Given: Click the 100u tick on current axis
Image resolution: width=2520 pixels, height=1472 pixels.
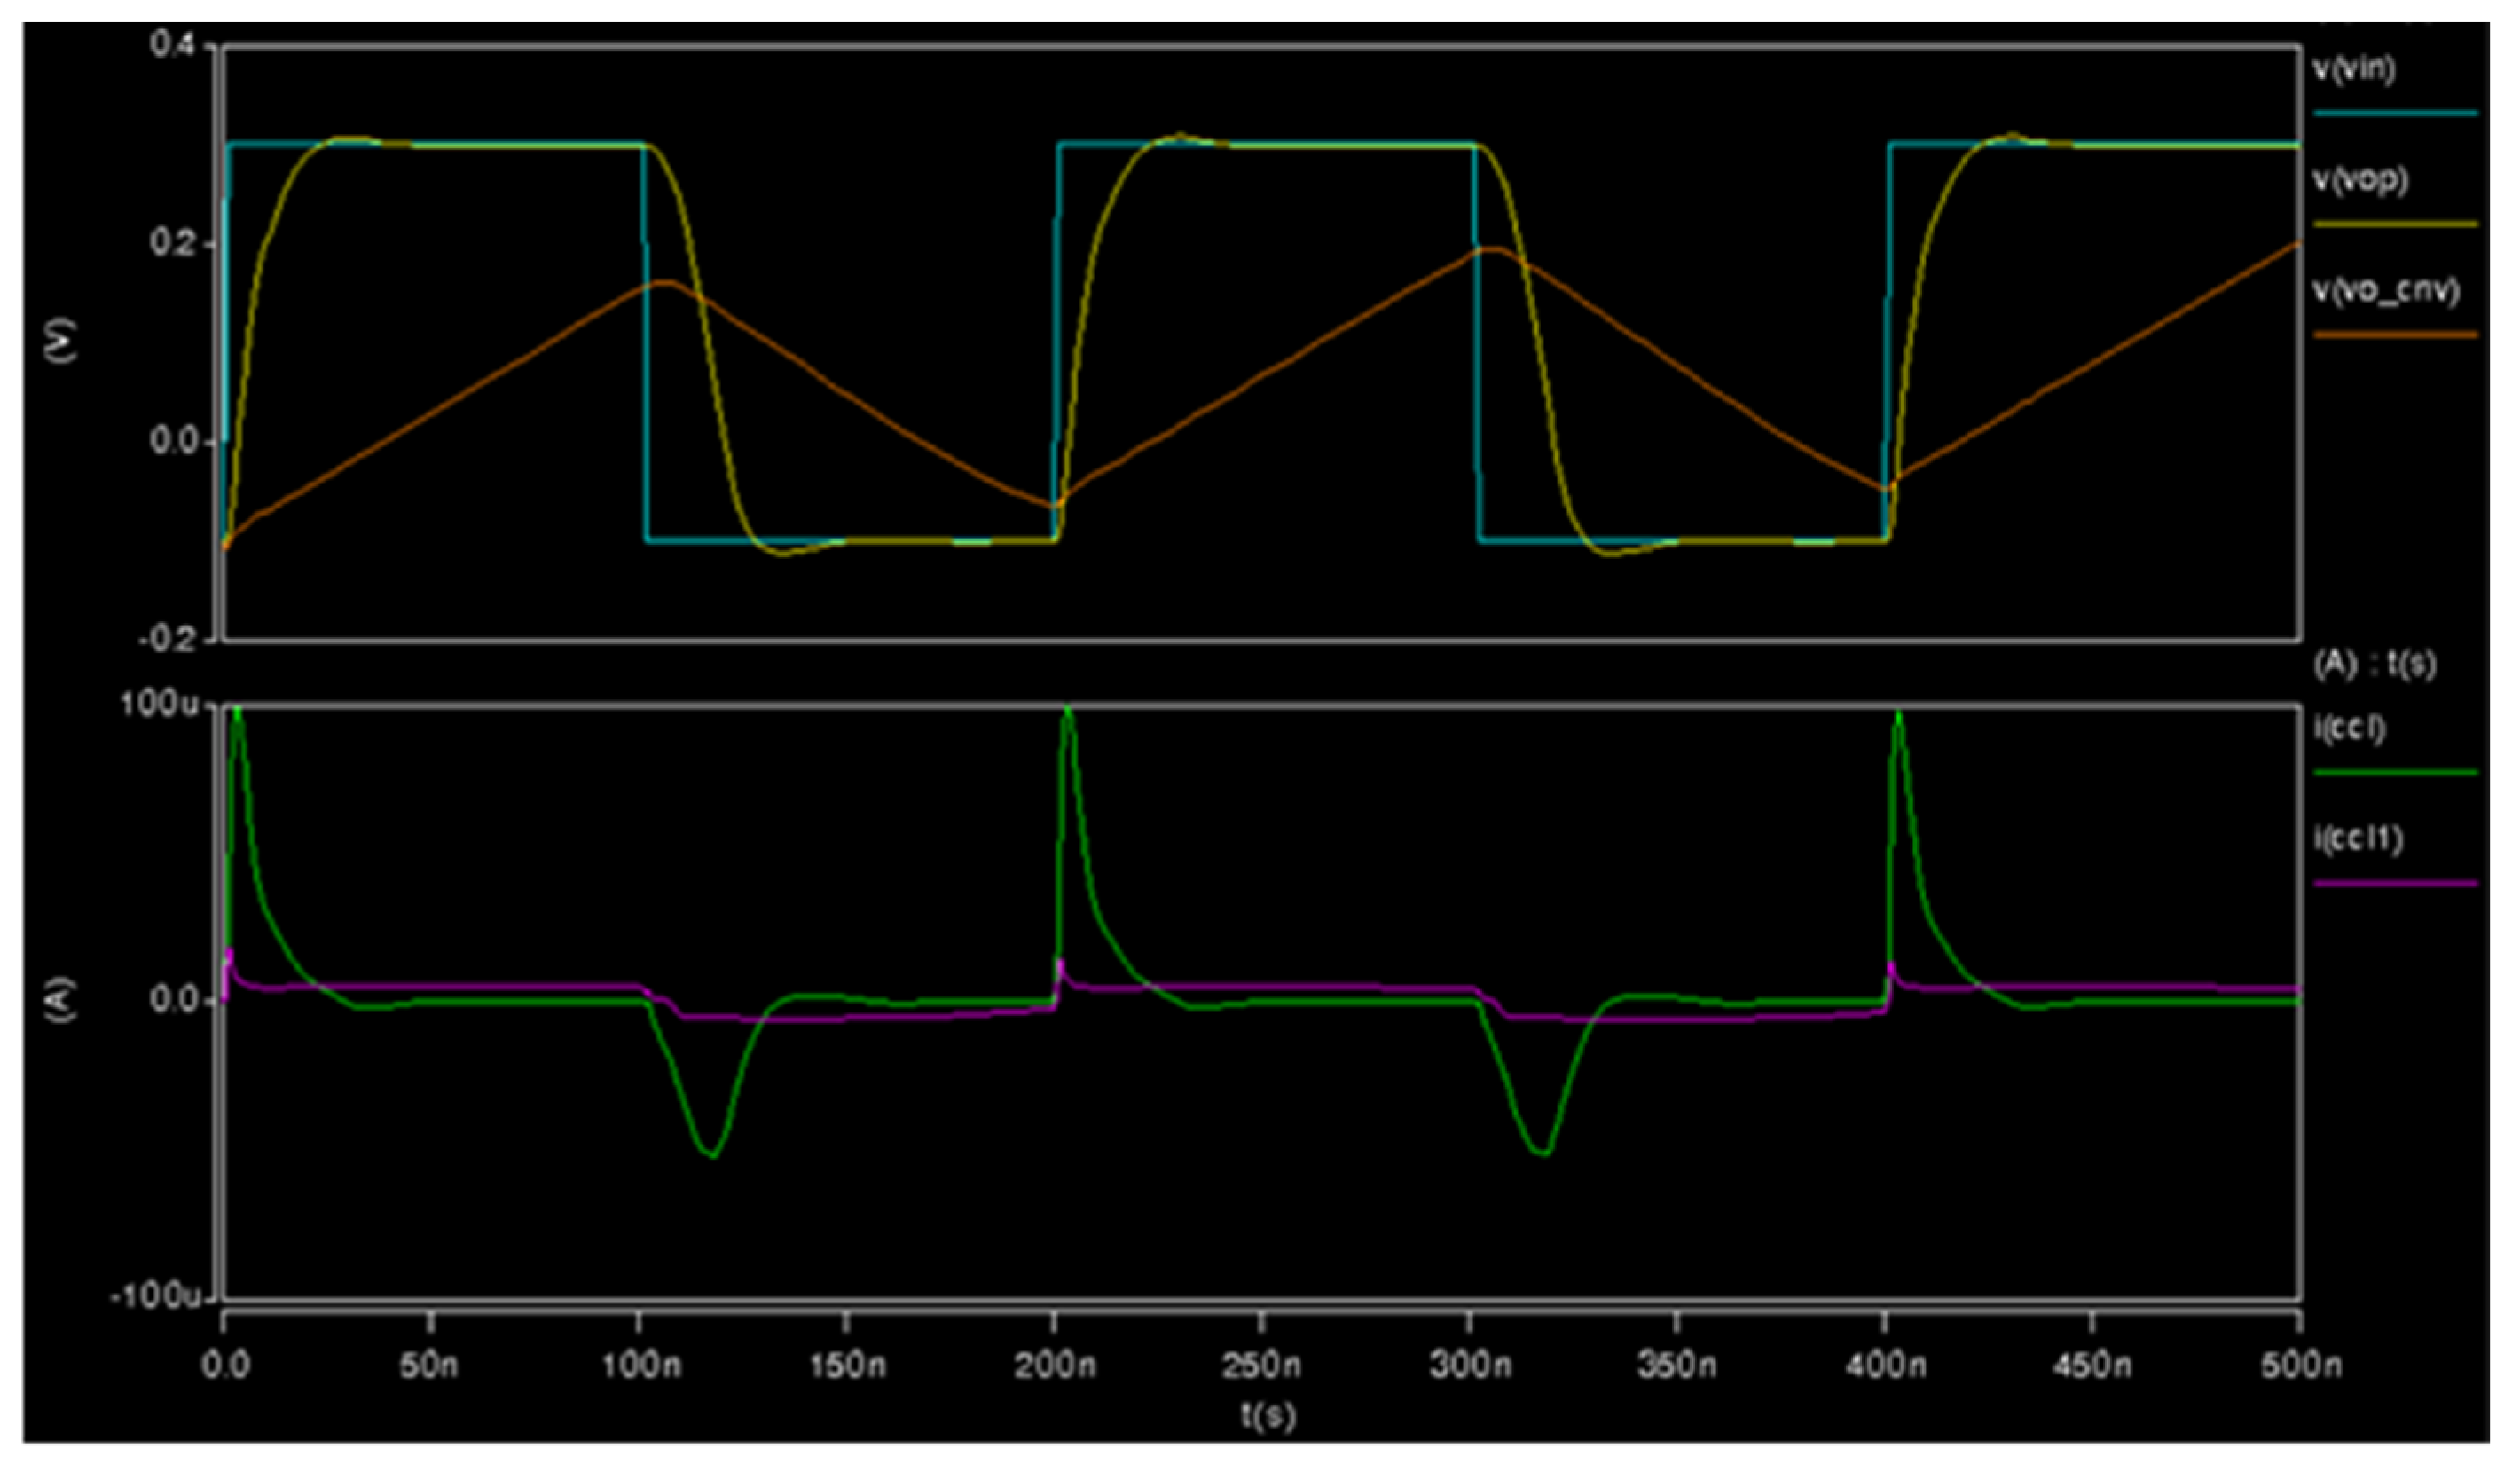Looking at the screenshot, I should (159, 705).
